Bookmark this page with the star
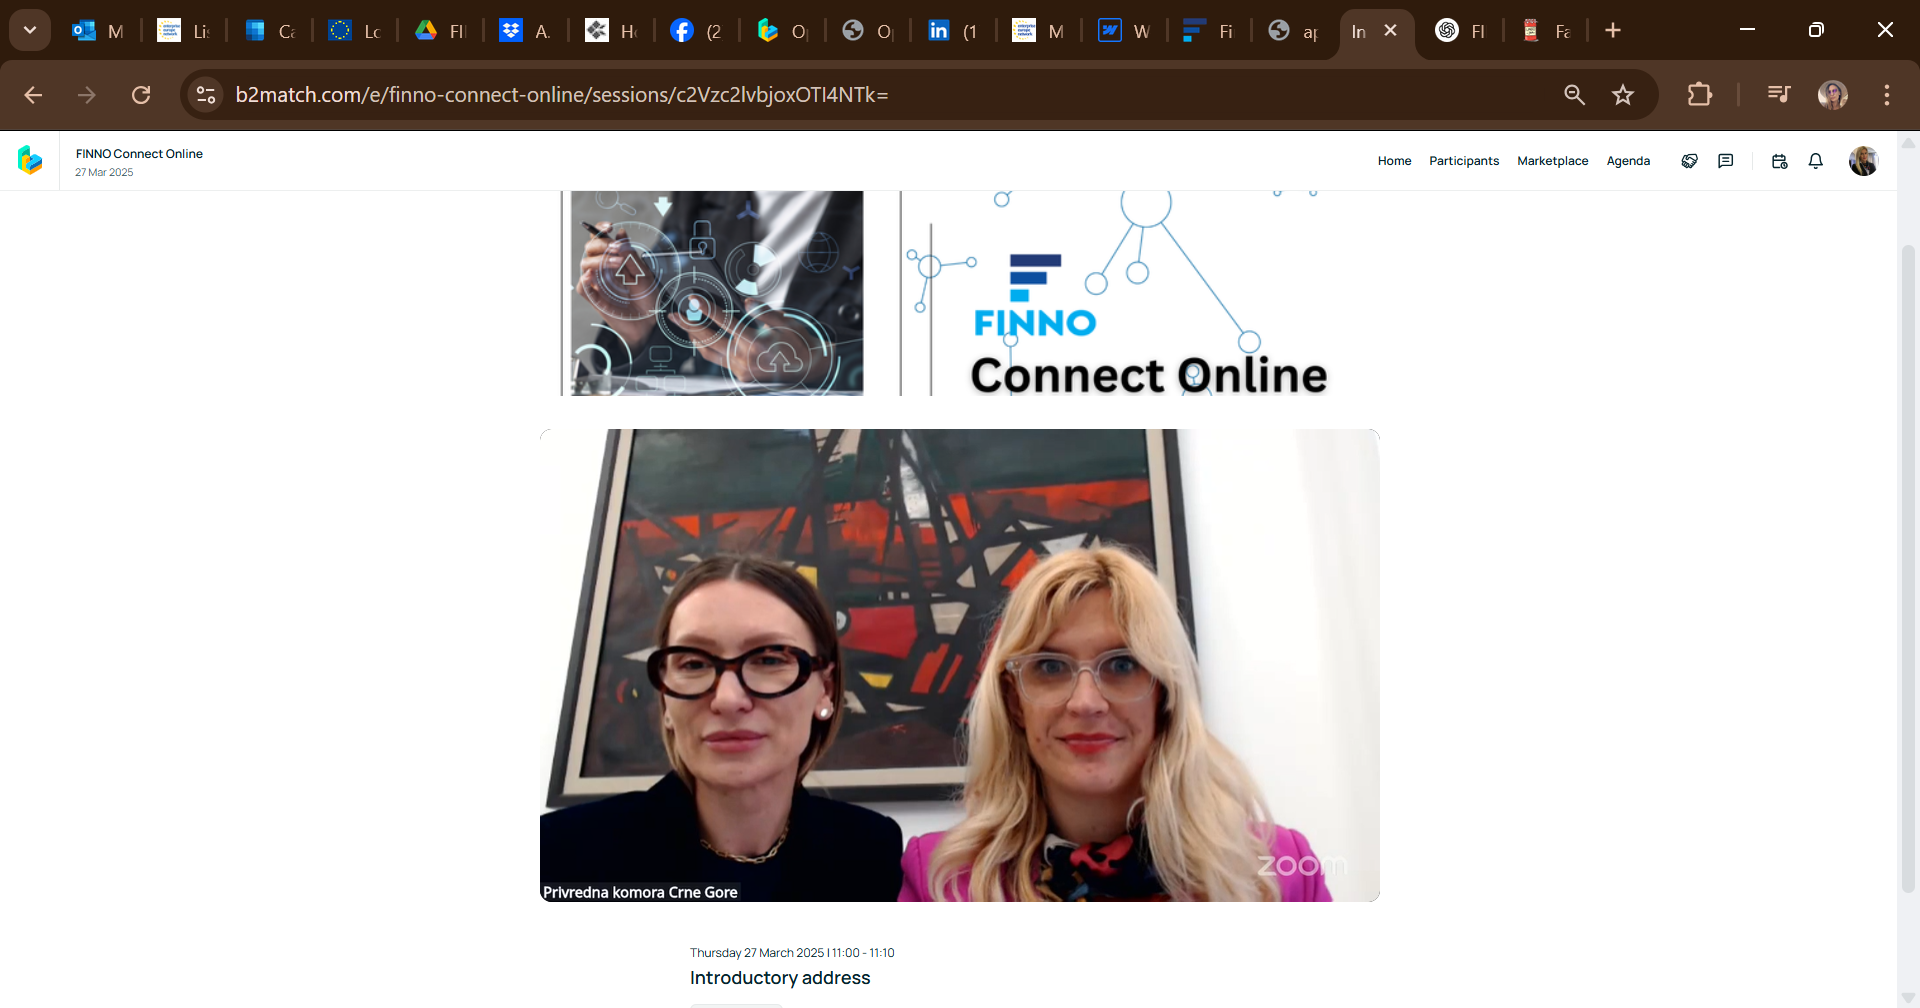This screenshot has width=1920, height=1008. 1623,95
